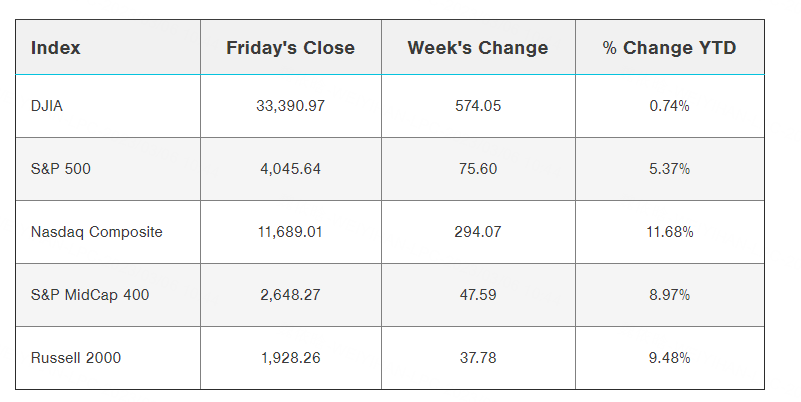Screen dimensions: 801x402
Task: Select the DJIA close value 33,390.97
Action: point(290,106)
